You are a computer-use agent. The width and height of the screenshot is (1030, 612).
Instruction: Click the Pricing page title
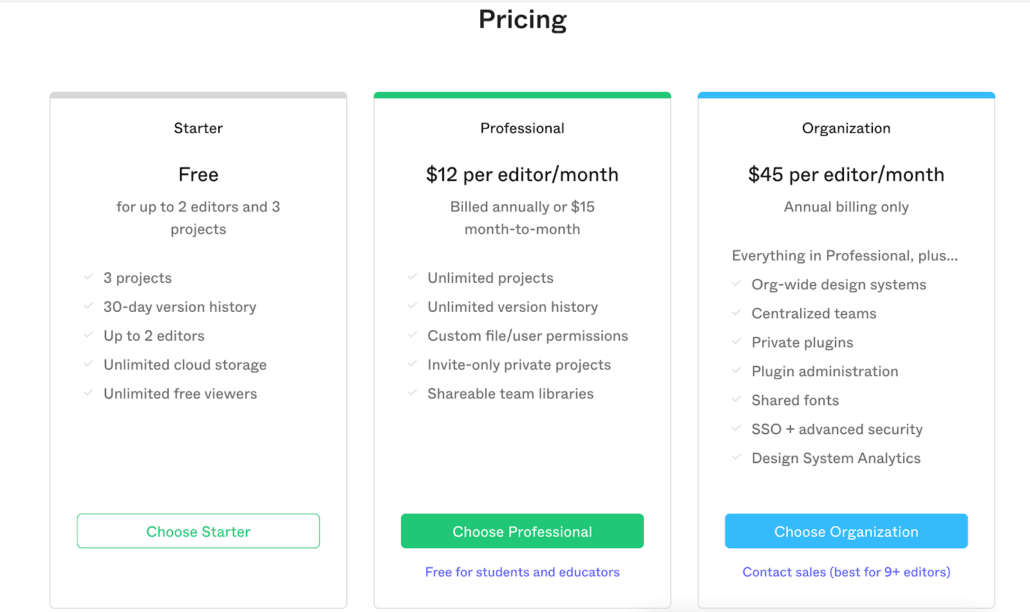pyautogui.click(x=522, y=20)
